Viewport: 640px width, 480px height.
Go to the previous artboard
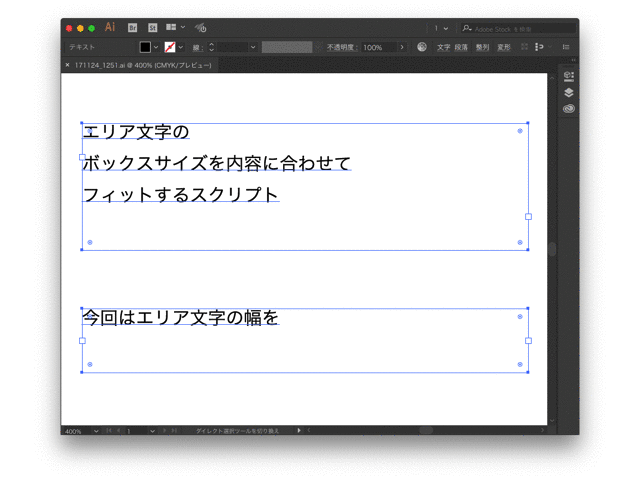click(118, 431)
